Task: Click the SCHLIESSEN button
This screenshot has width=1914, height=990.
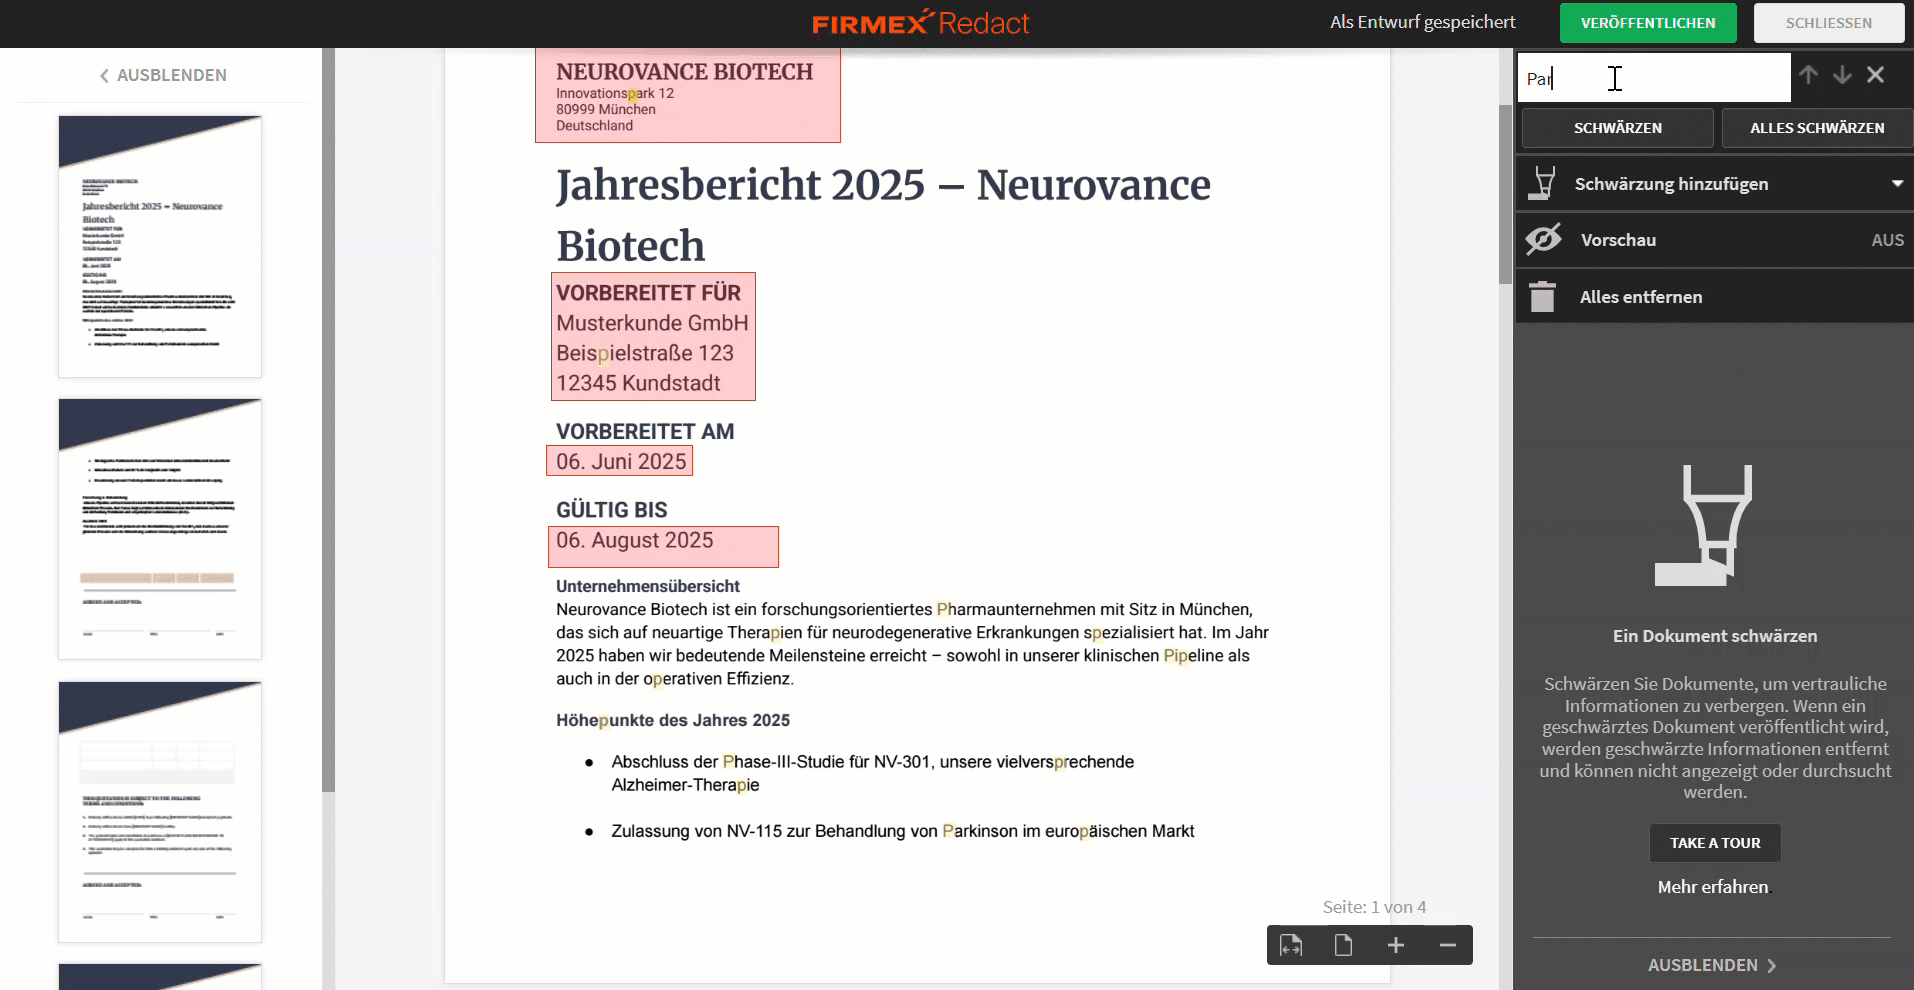Action: click(x=1829, y=23)
